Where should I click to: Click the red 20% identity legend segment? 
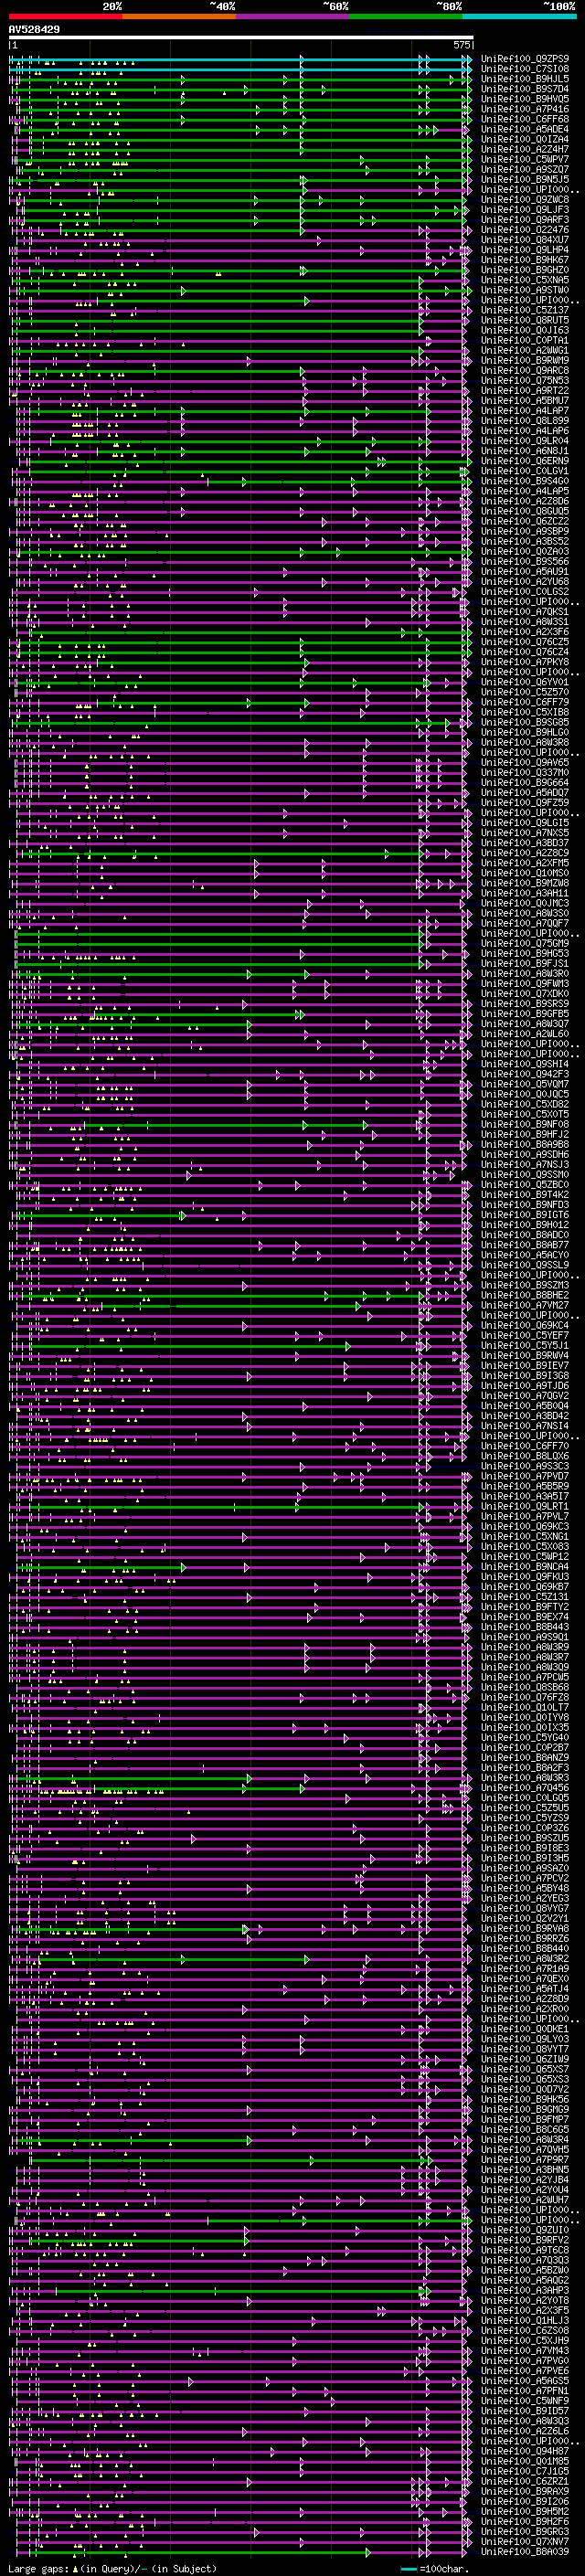[65, 16]
